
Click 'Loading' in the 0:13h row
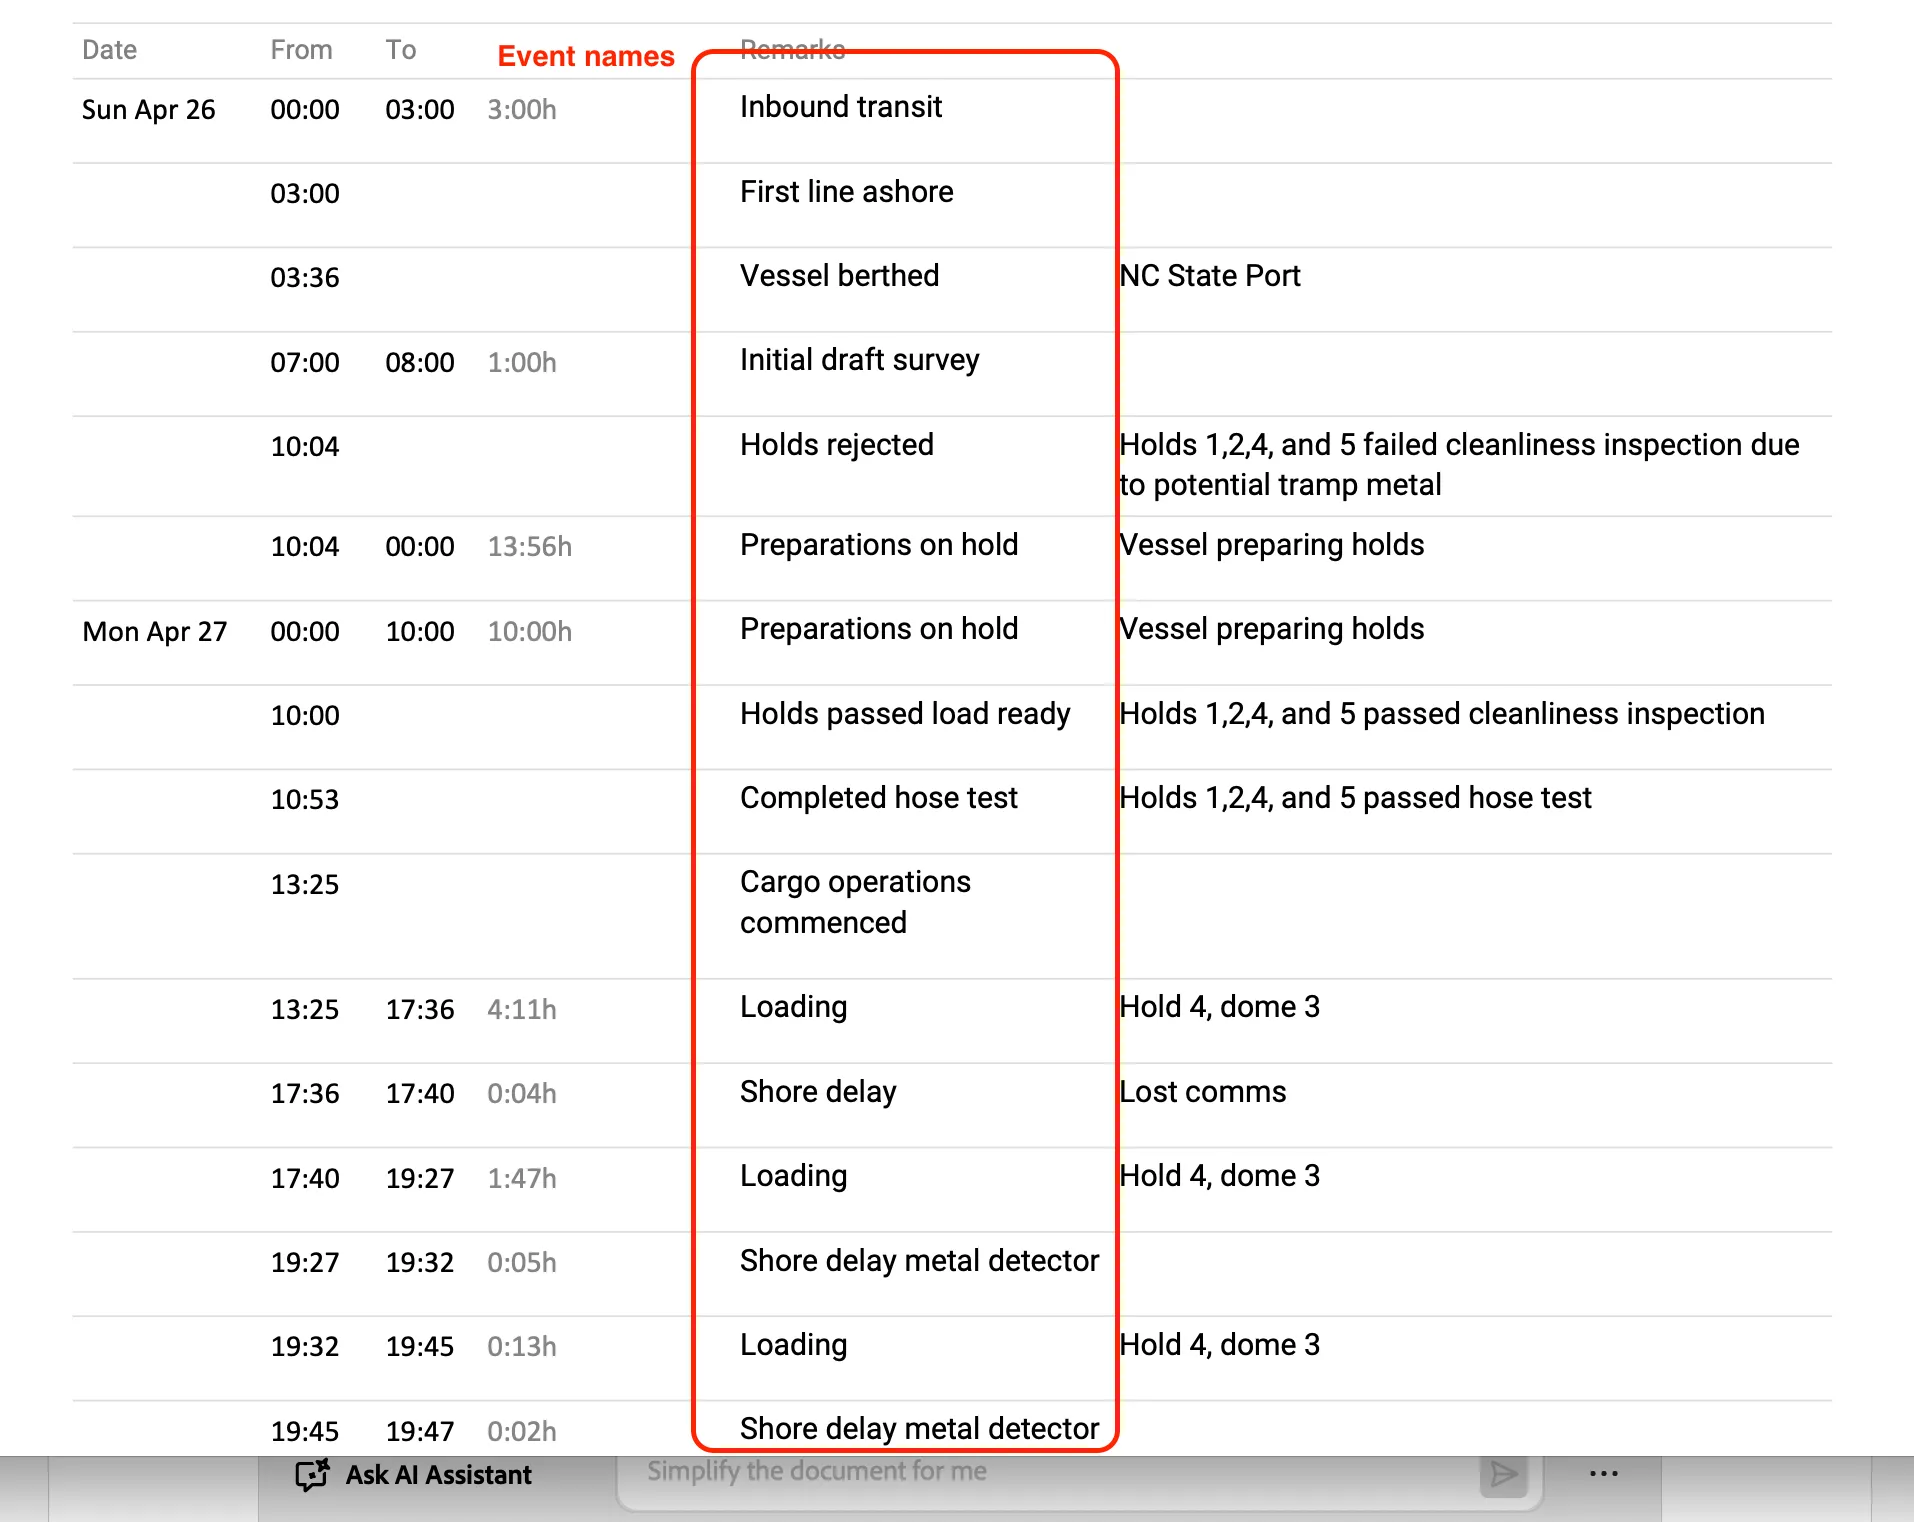794,1345
